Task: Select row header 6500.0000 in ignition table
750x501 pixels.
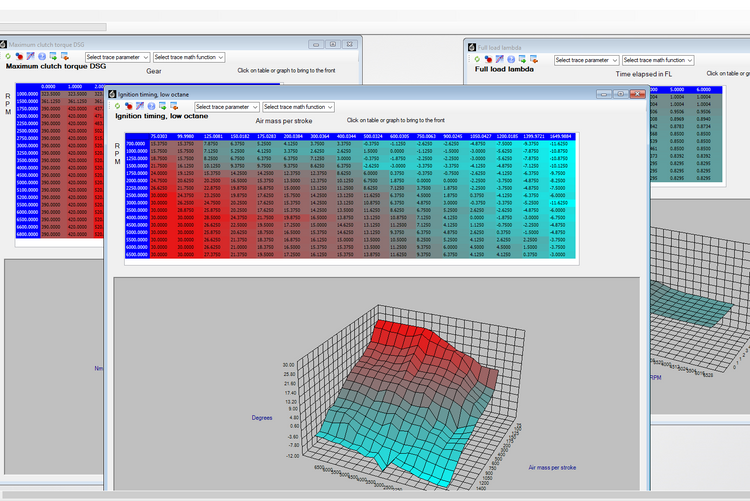Action: click(x=137, y=255)
